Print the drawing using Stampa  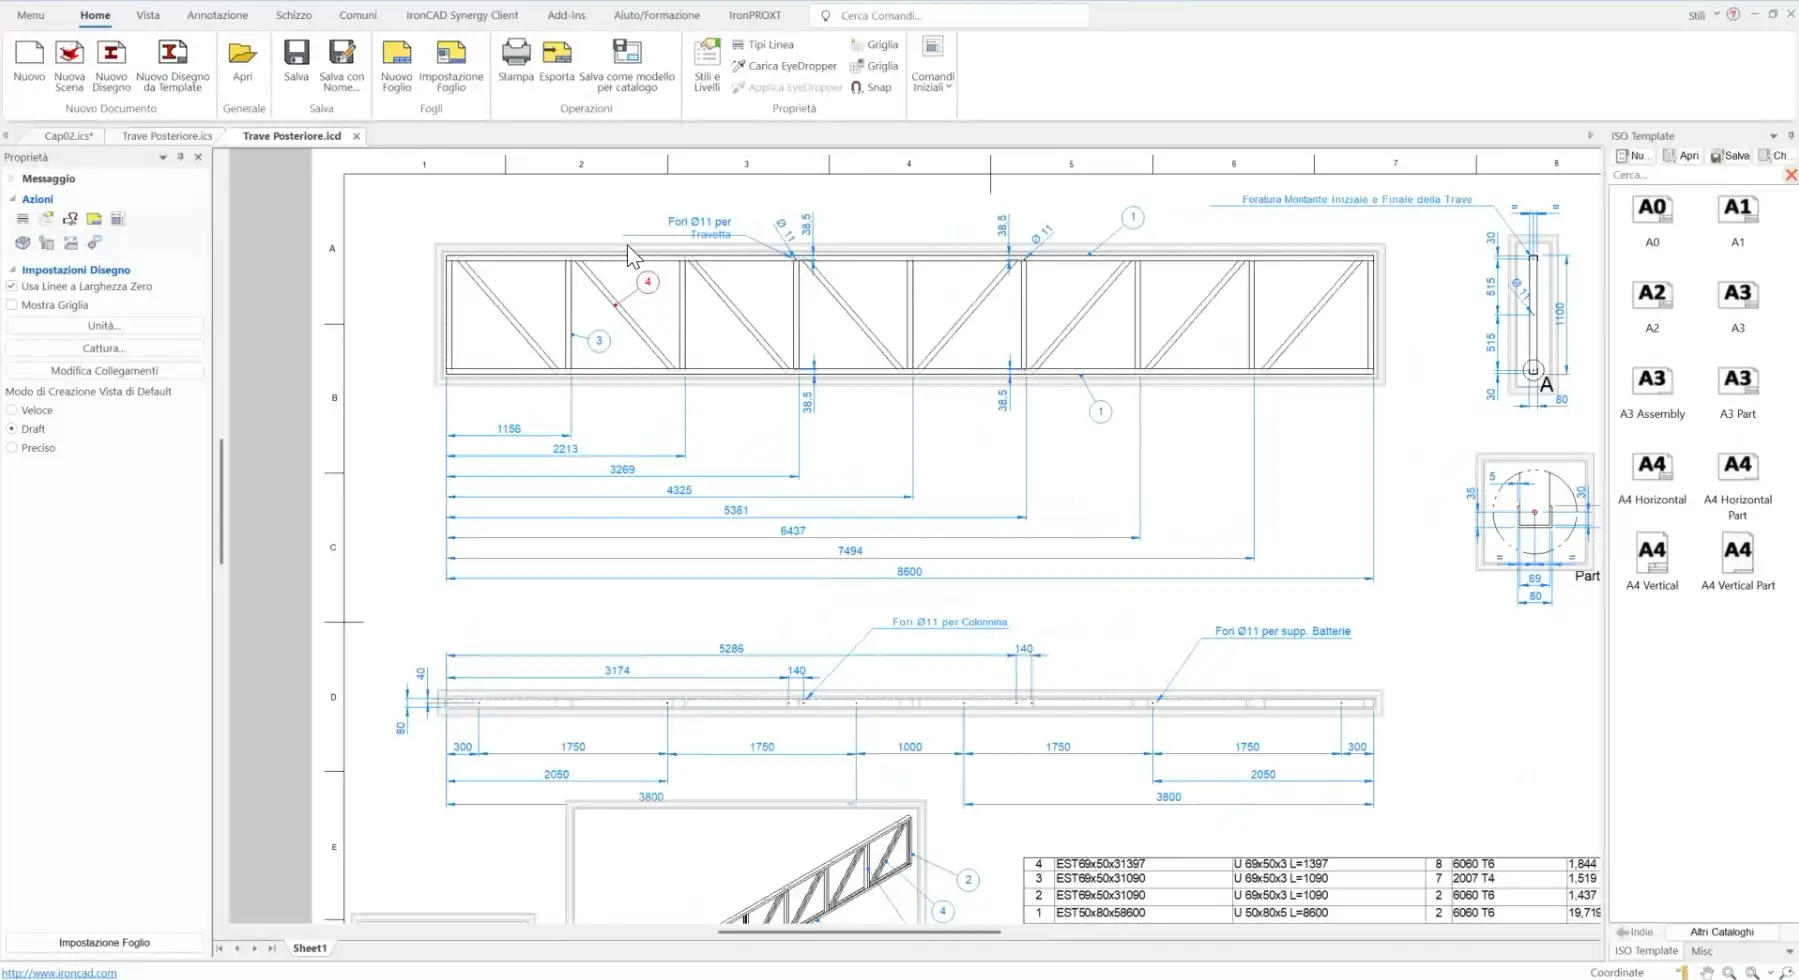pyautogui.click(x=515, y=55)
